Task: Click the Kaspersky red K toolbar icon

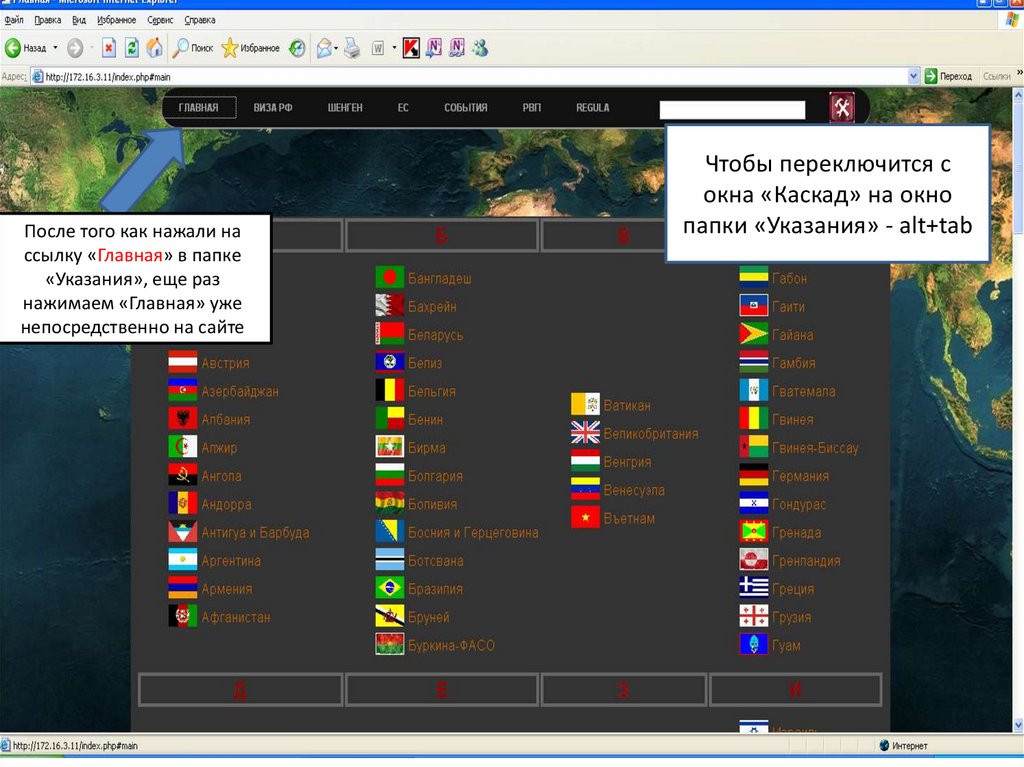Action: point(411,47)
